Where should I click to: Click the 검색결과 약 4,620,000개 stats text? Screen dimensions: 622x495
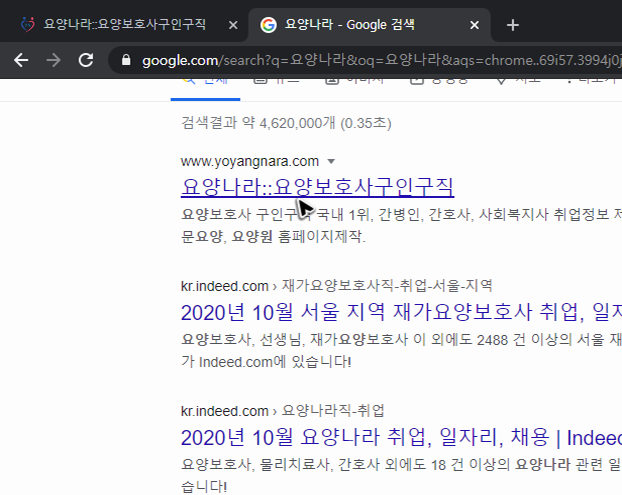[x=286, y=123]
